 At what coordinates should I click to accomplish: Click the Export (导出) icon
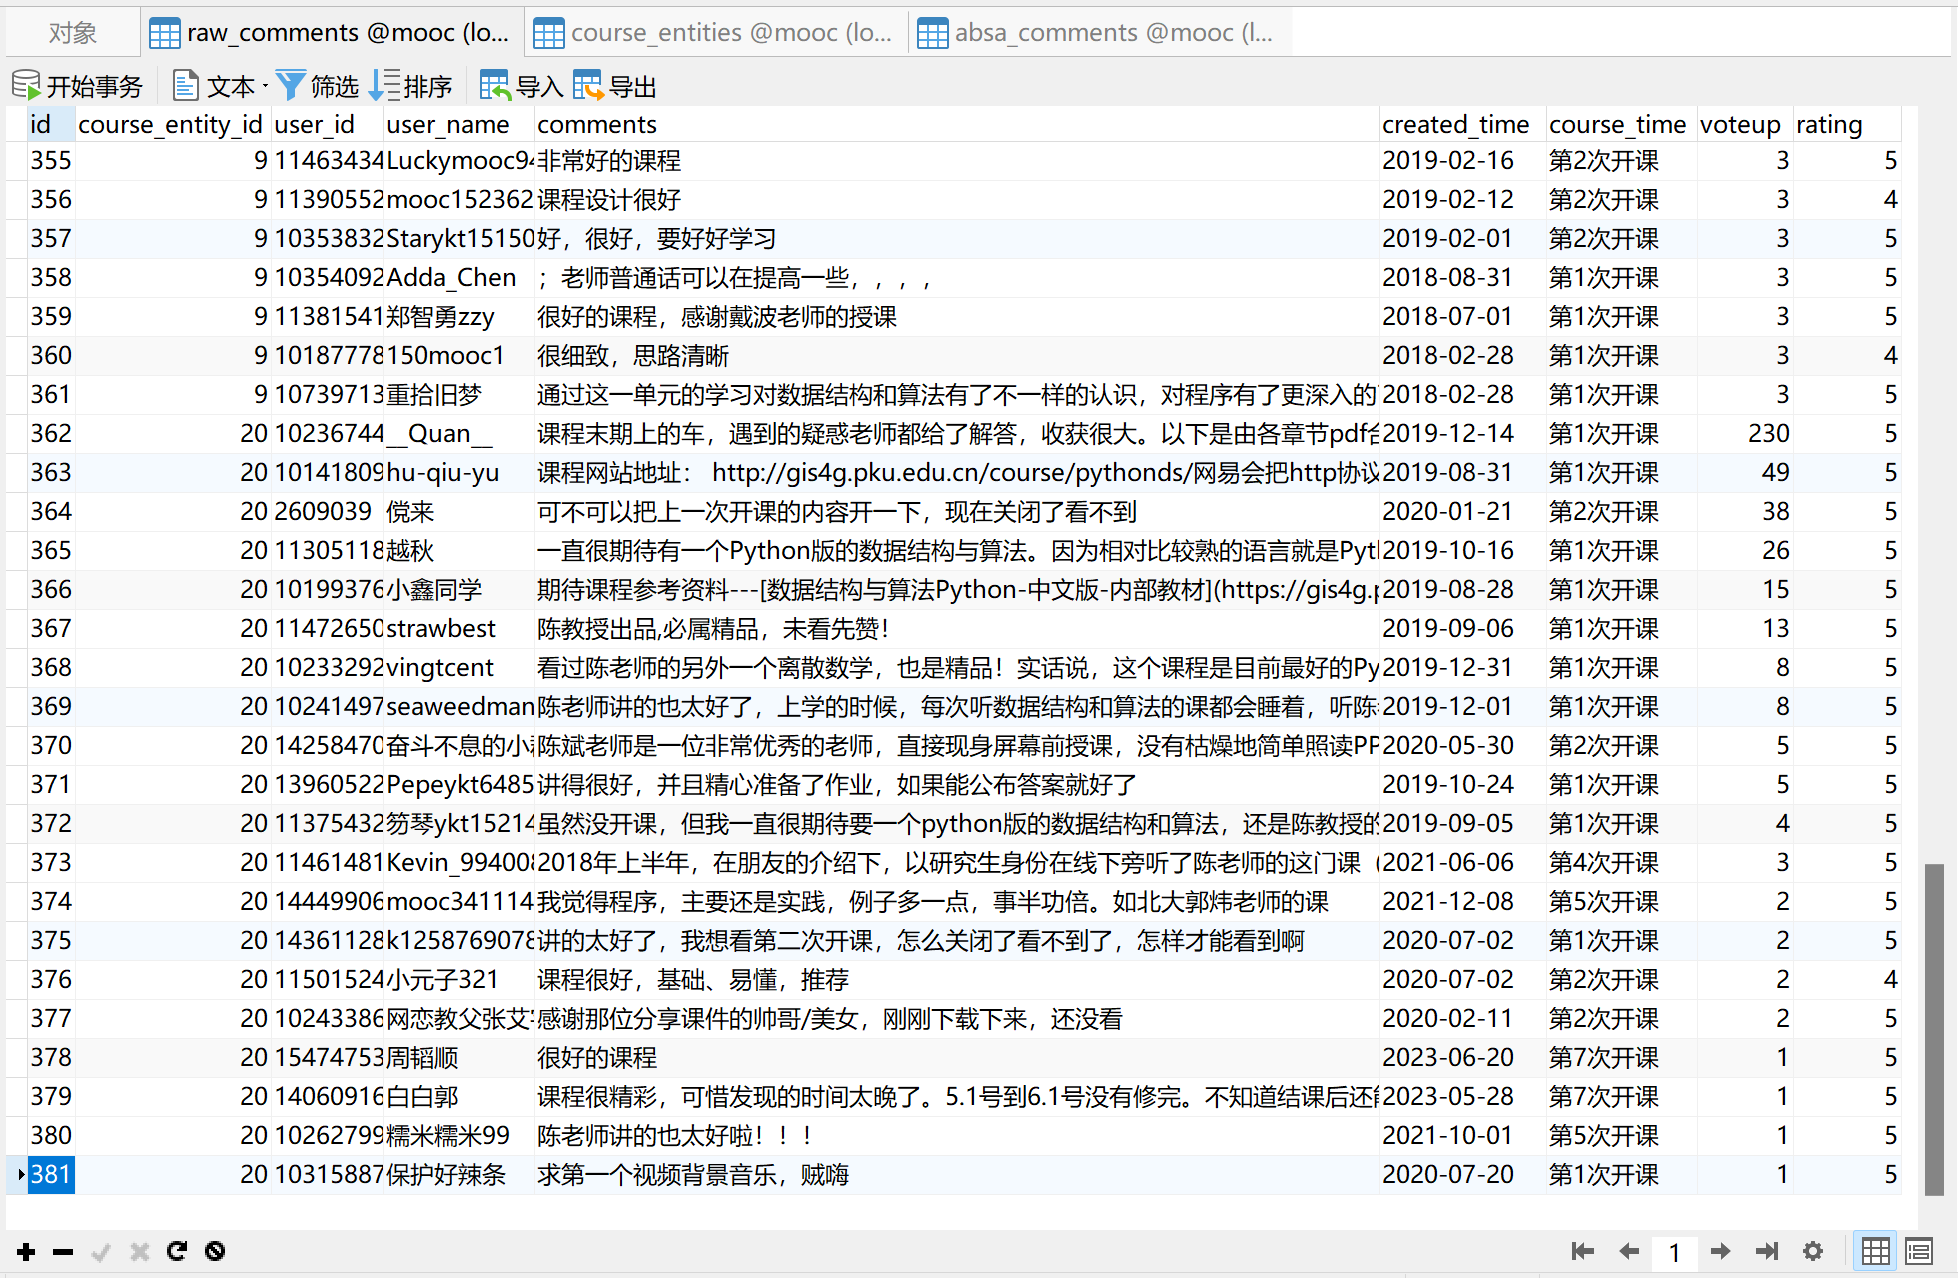588,86
